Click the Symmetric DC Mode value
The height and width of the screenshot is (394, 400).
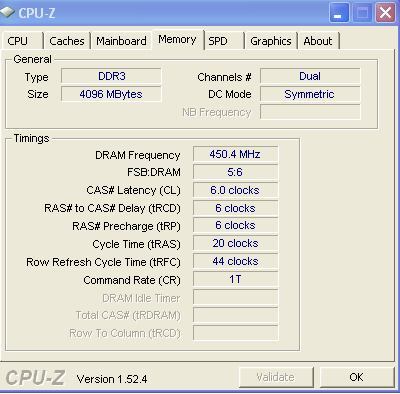coord(310,94)
